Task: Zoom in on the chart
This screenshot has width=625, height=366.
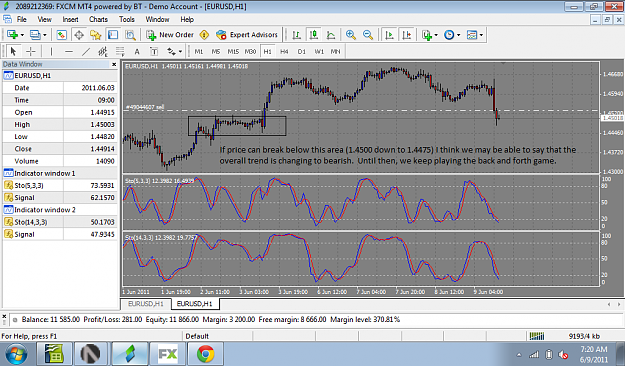Action: click(x=351, y=35)
